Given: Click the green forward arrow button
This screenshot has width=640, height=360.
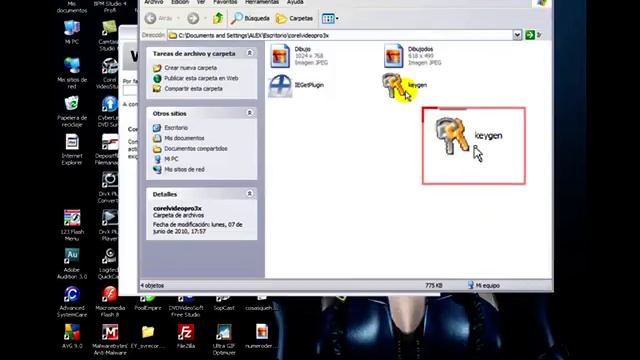Looking at the screenshot, I should pos(193,18).
